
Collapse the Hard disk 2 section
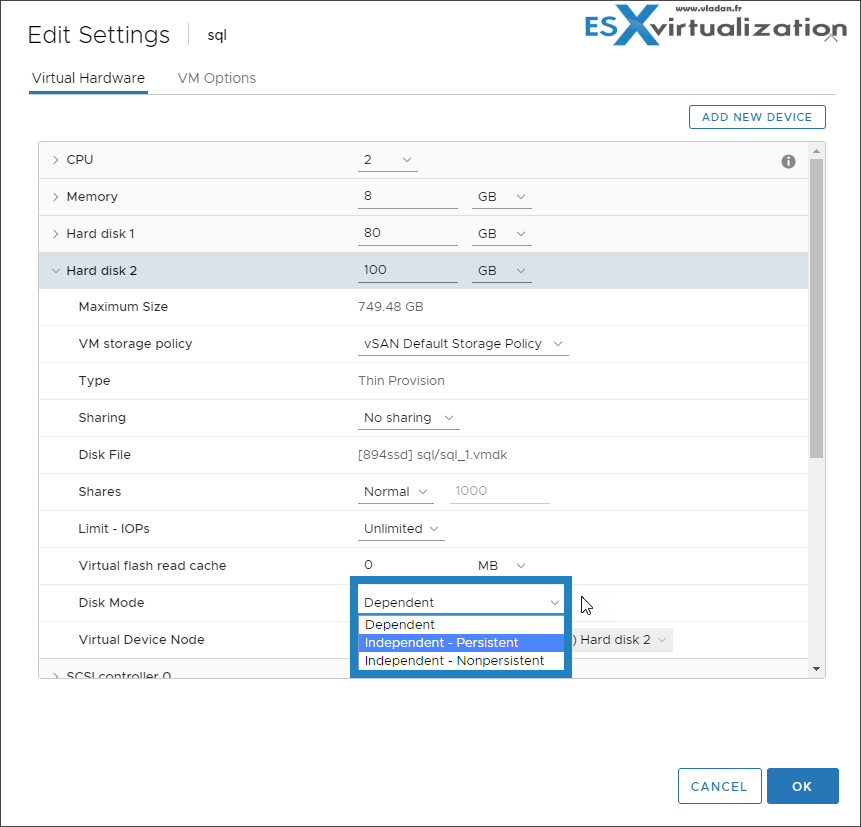pos(55,271)
